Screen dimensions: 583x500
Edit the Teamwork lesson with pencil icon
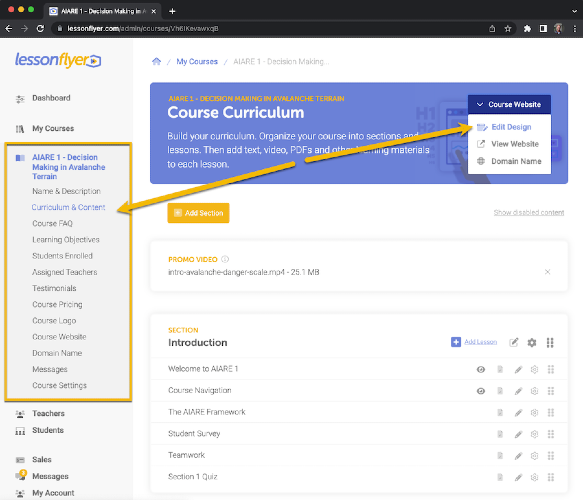[518, 456]
